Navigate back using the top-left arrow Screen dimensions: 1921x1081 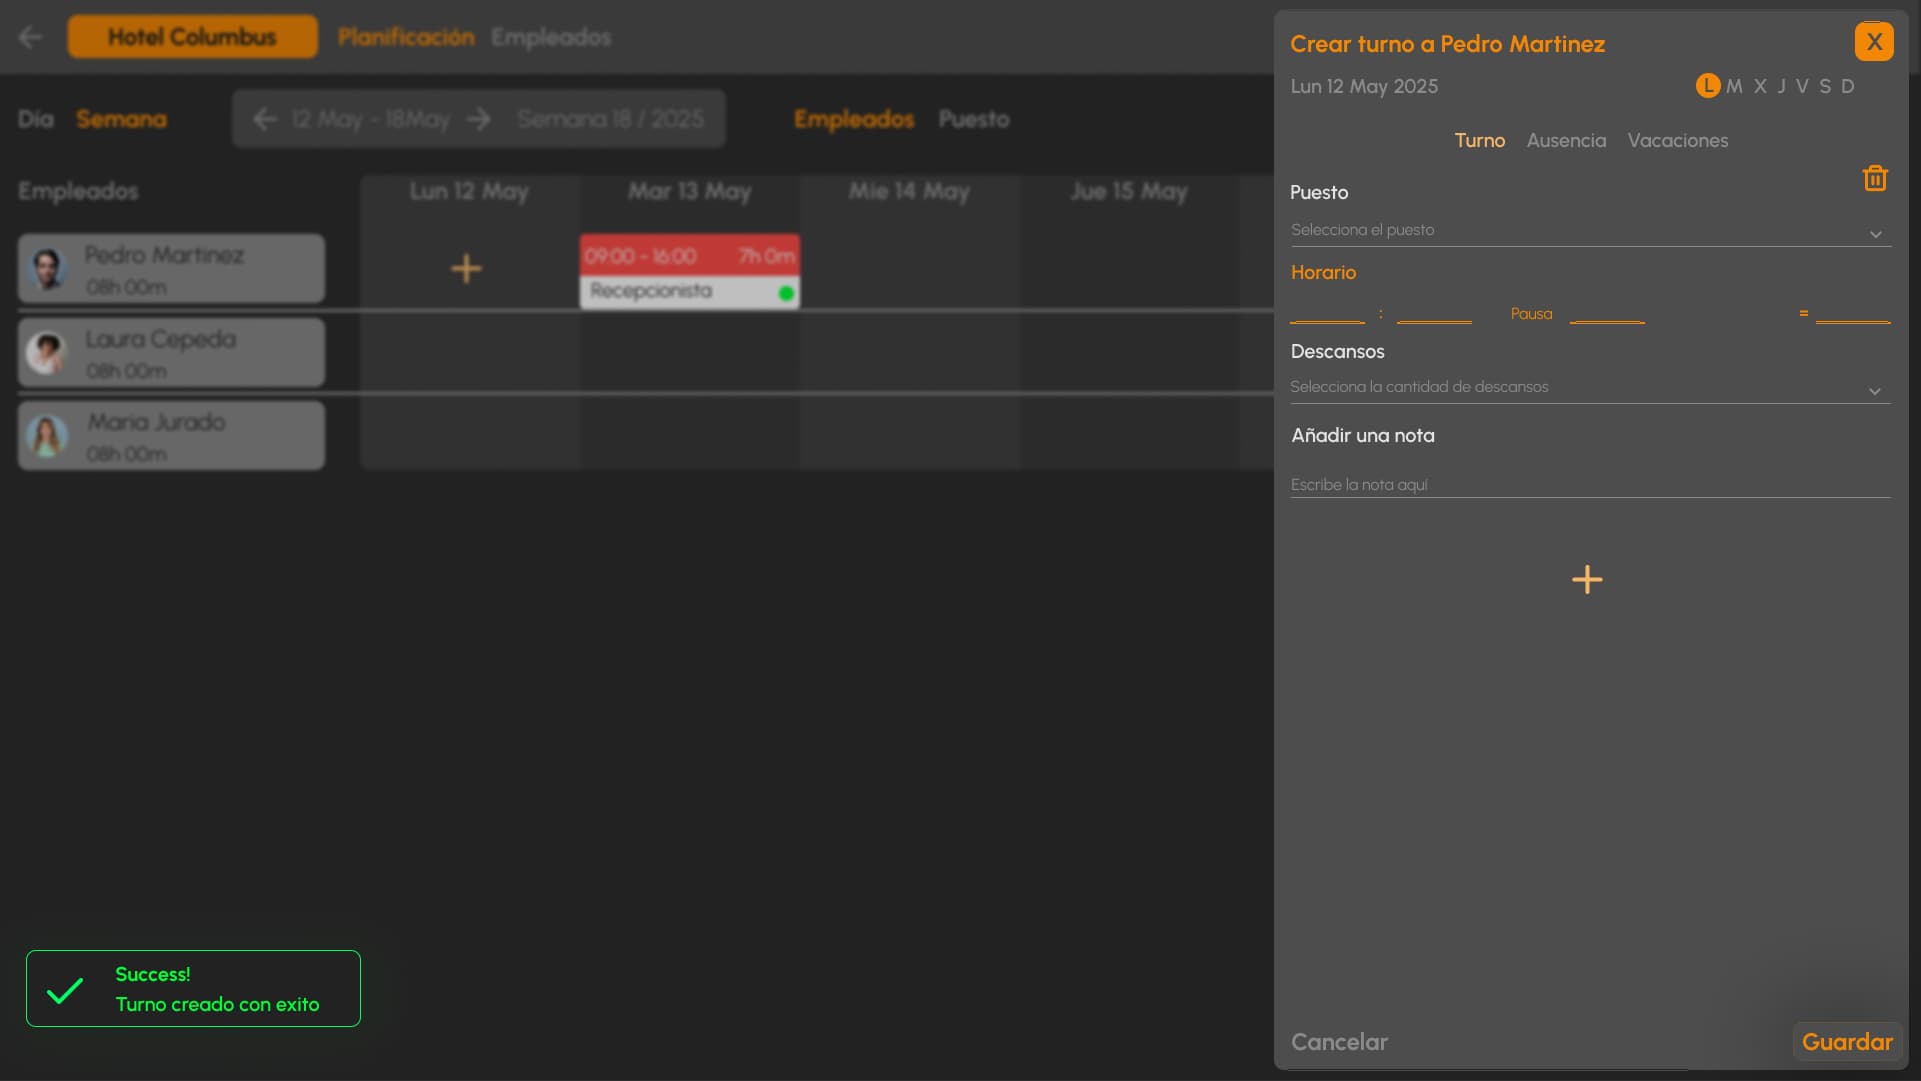pos(30,37)
